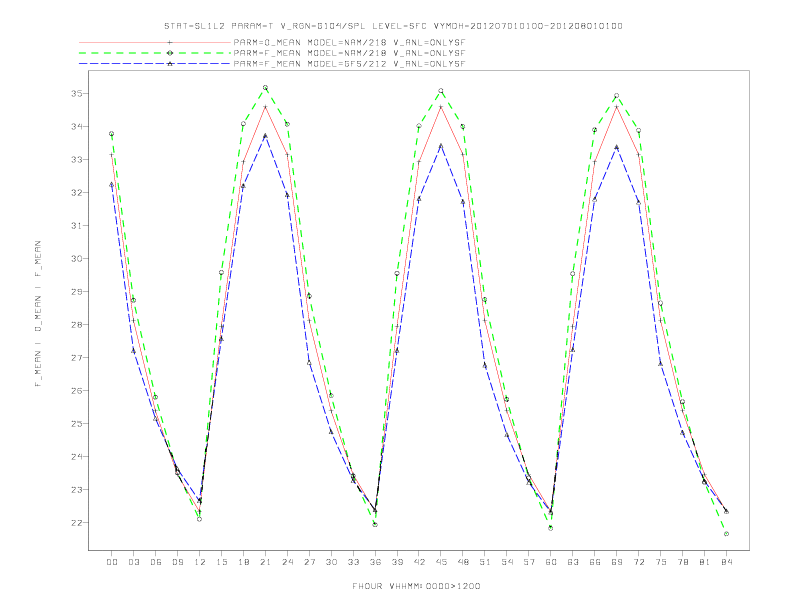Click x-axis forecast hour label 00

click(112, 562)
